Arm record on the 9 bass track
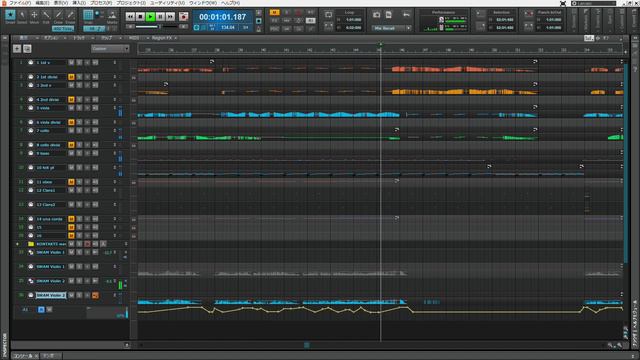Viewport: 640px width, 360px height. click(x=87, y=153)
